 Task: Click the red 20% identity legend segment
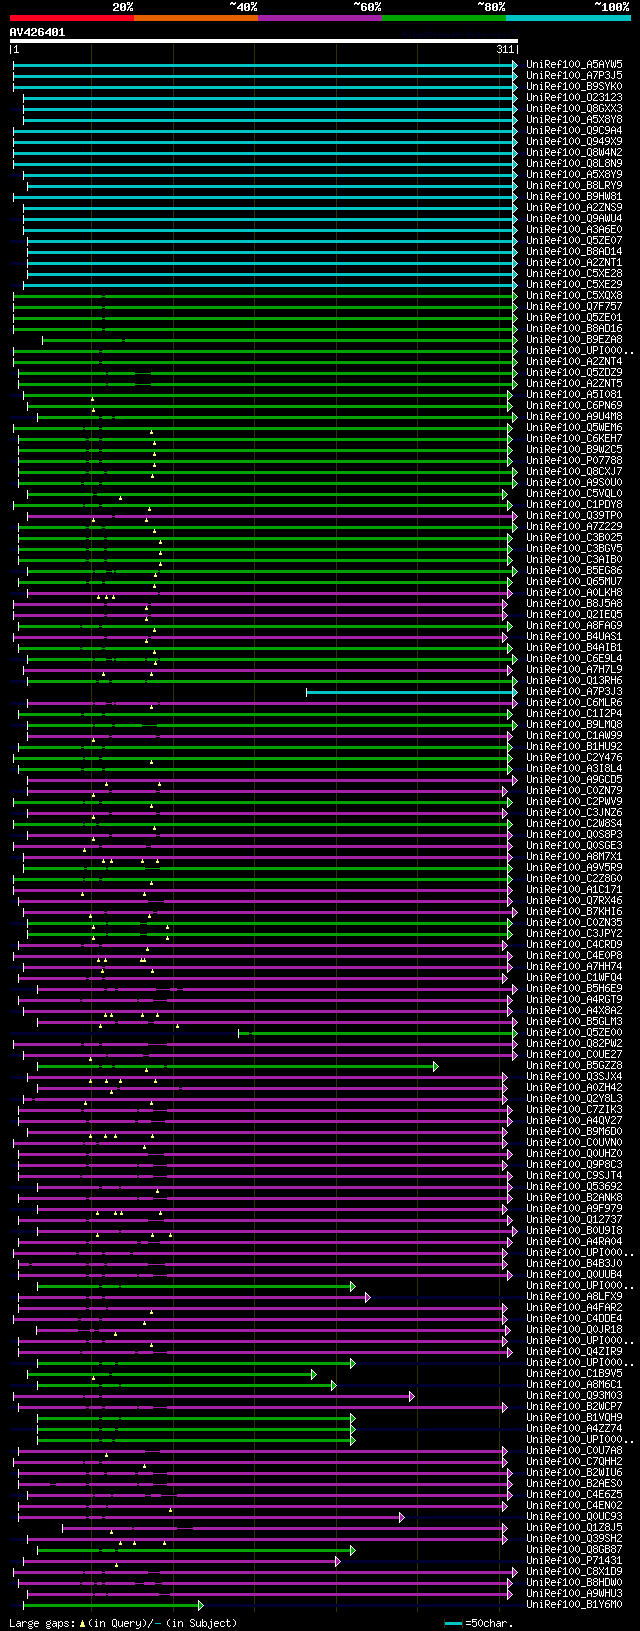pos(72,17)
